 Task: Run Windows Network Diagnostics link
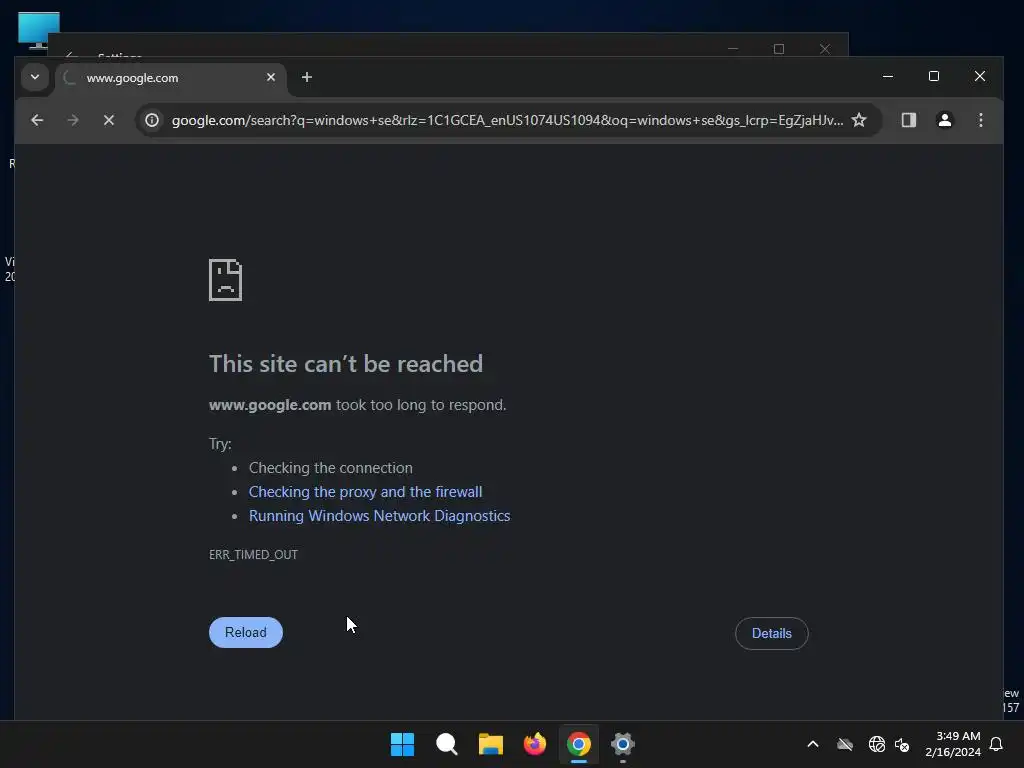pyautogui.click(x=379, y=516)
